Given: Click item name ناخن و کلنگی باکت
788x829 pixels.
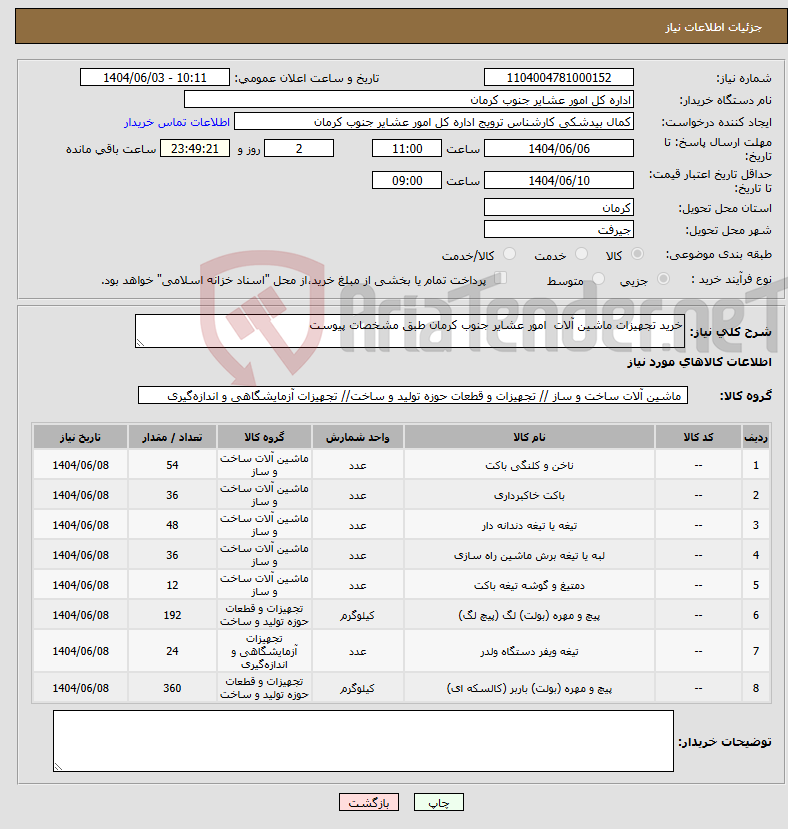Looking at the screenshot, I should [529, 465].
